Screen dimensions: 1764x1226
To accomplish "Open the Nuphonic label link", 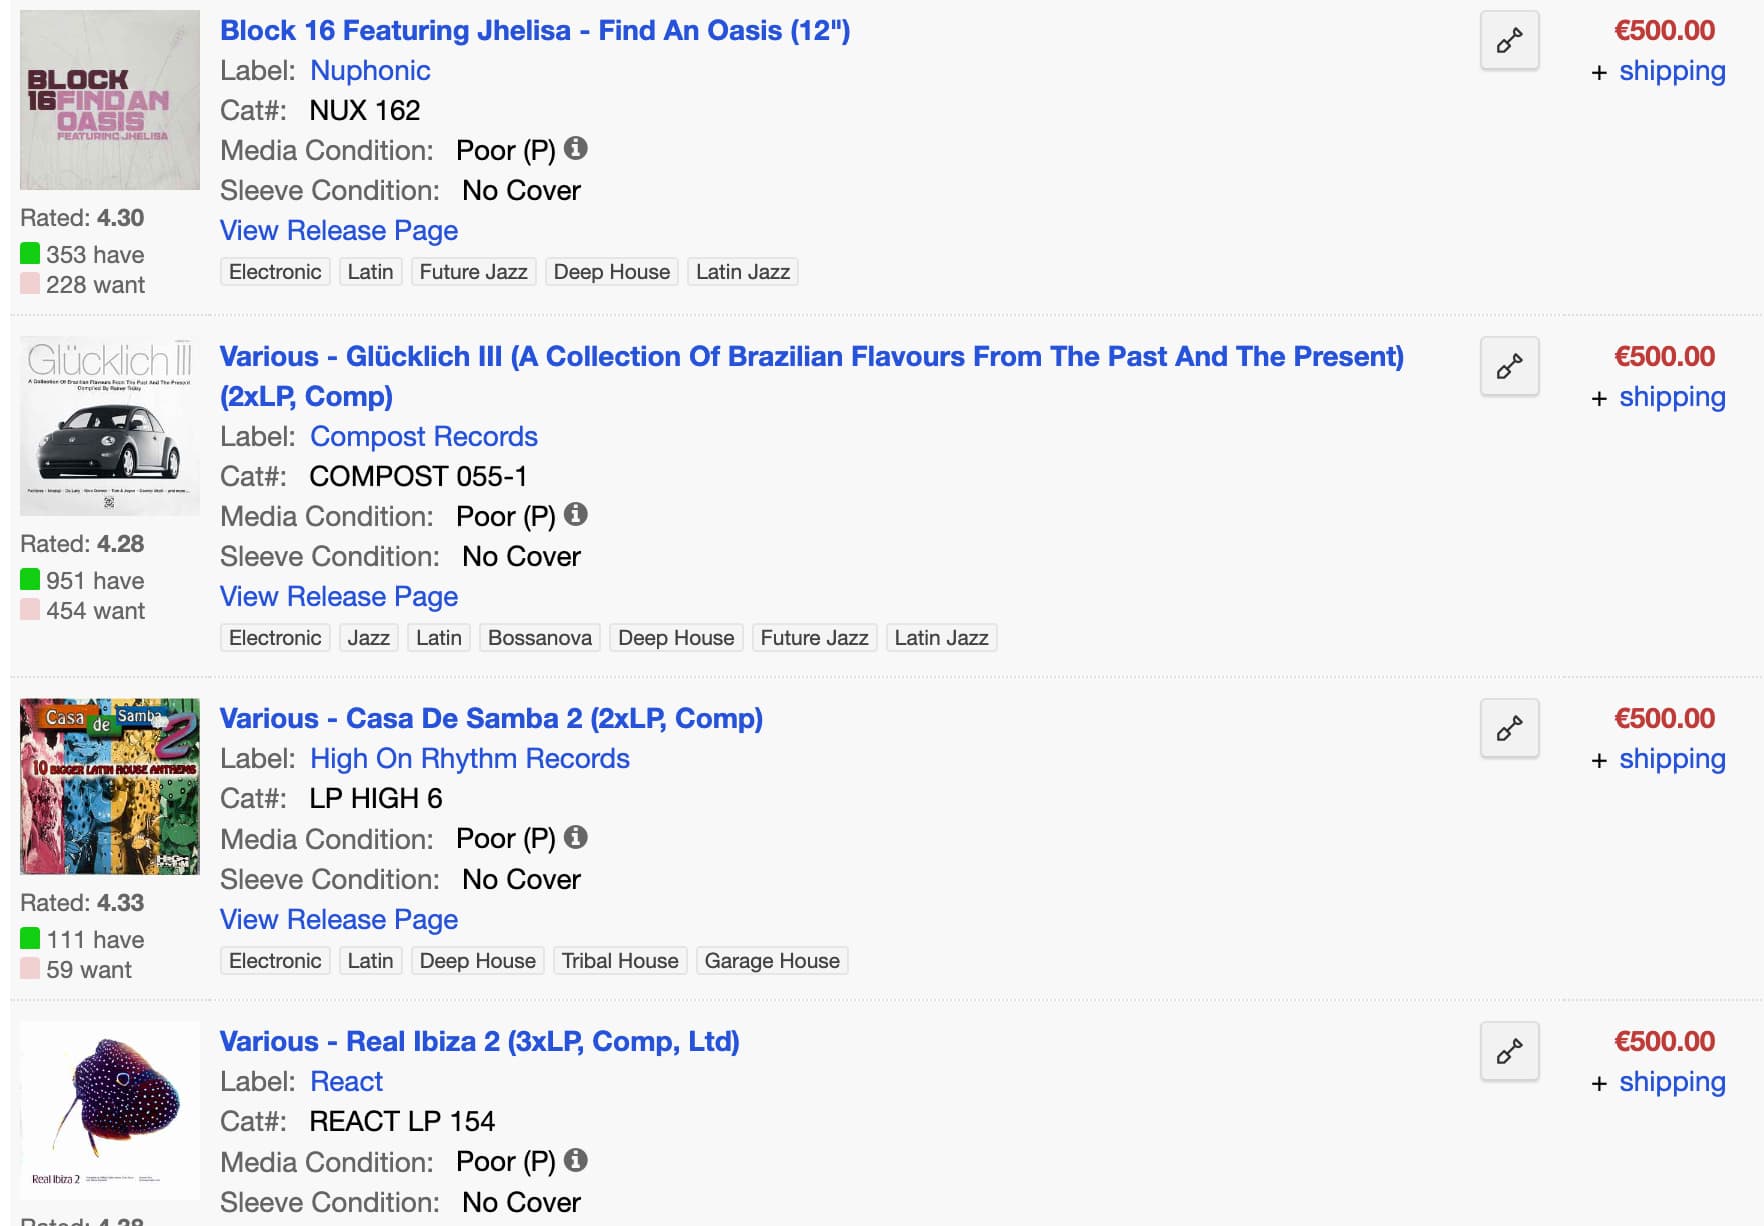I will tap(370, 71).
